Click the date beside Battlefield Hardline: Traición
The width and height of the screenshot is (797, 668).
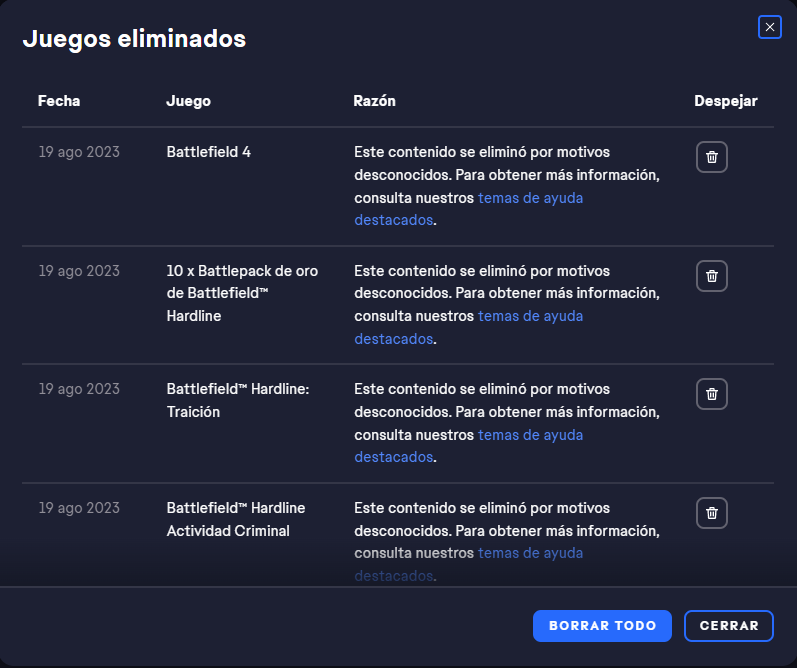point(79,389)
